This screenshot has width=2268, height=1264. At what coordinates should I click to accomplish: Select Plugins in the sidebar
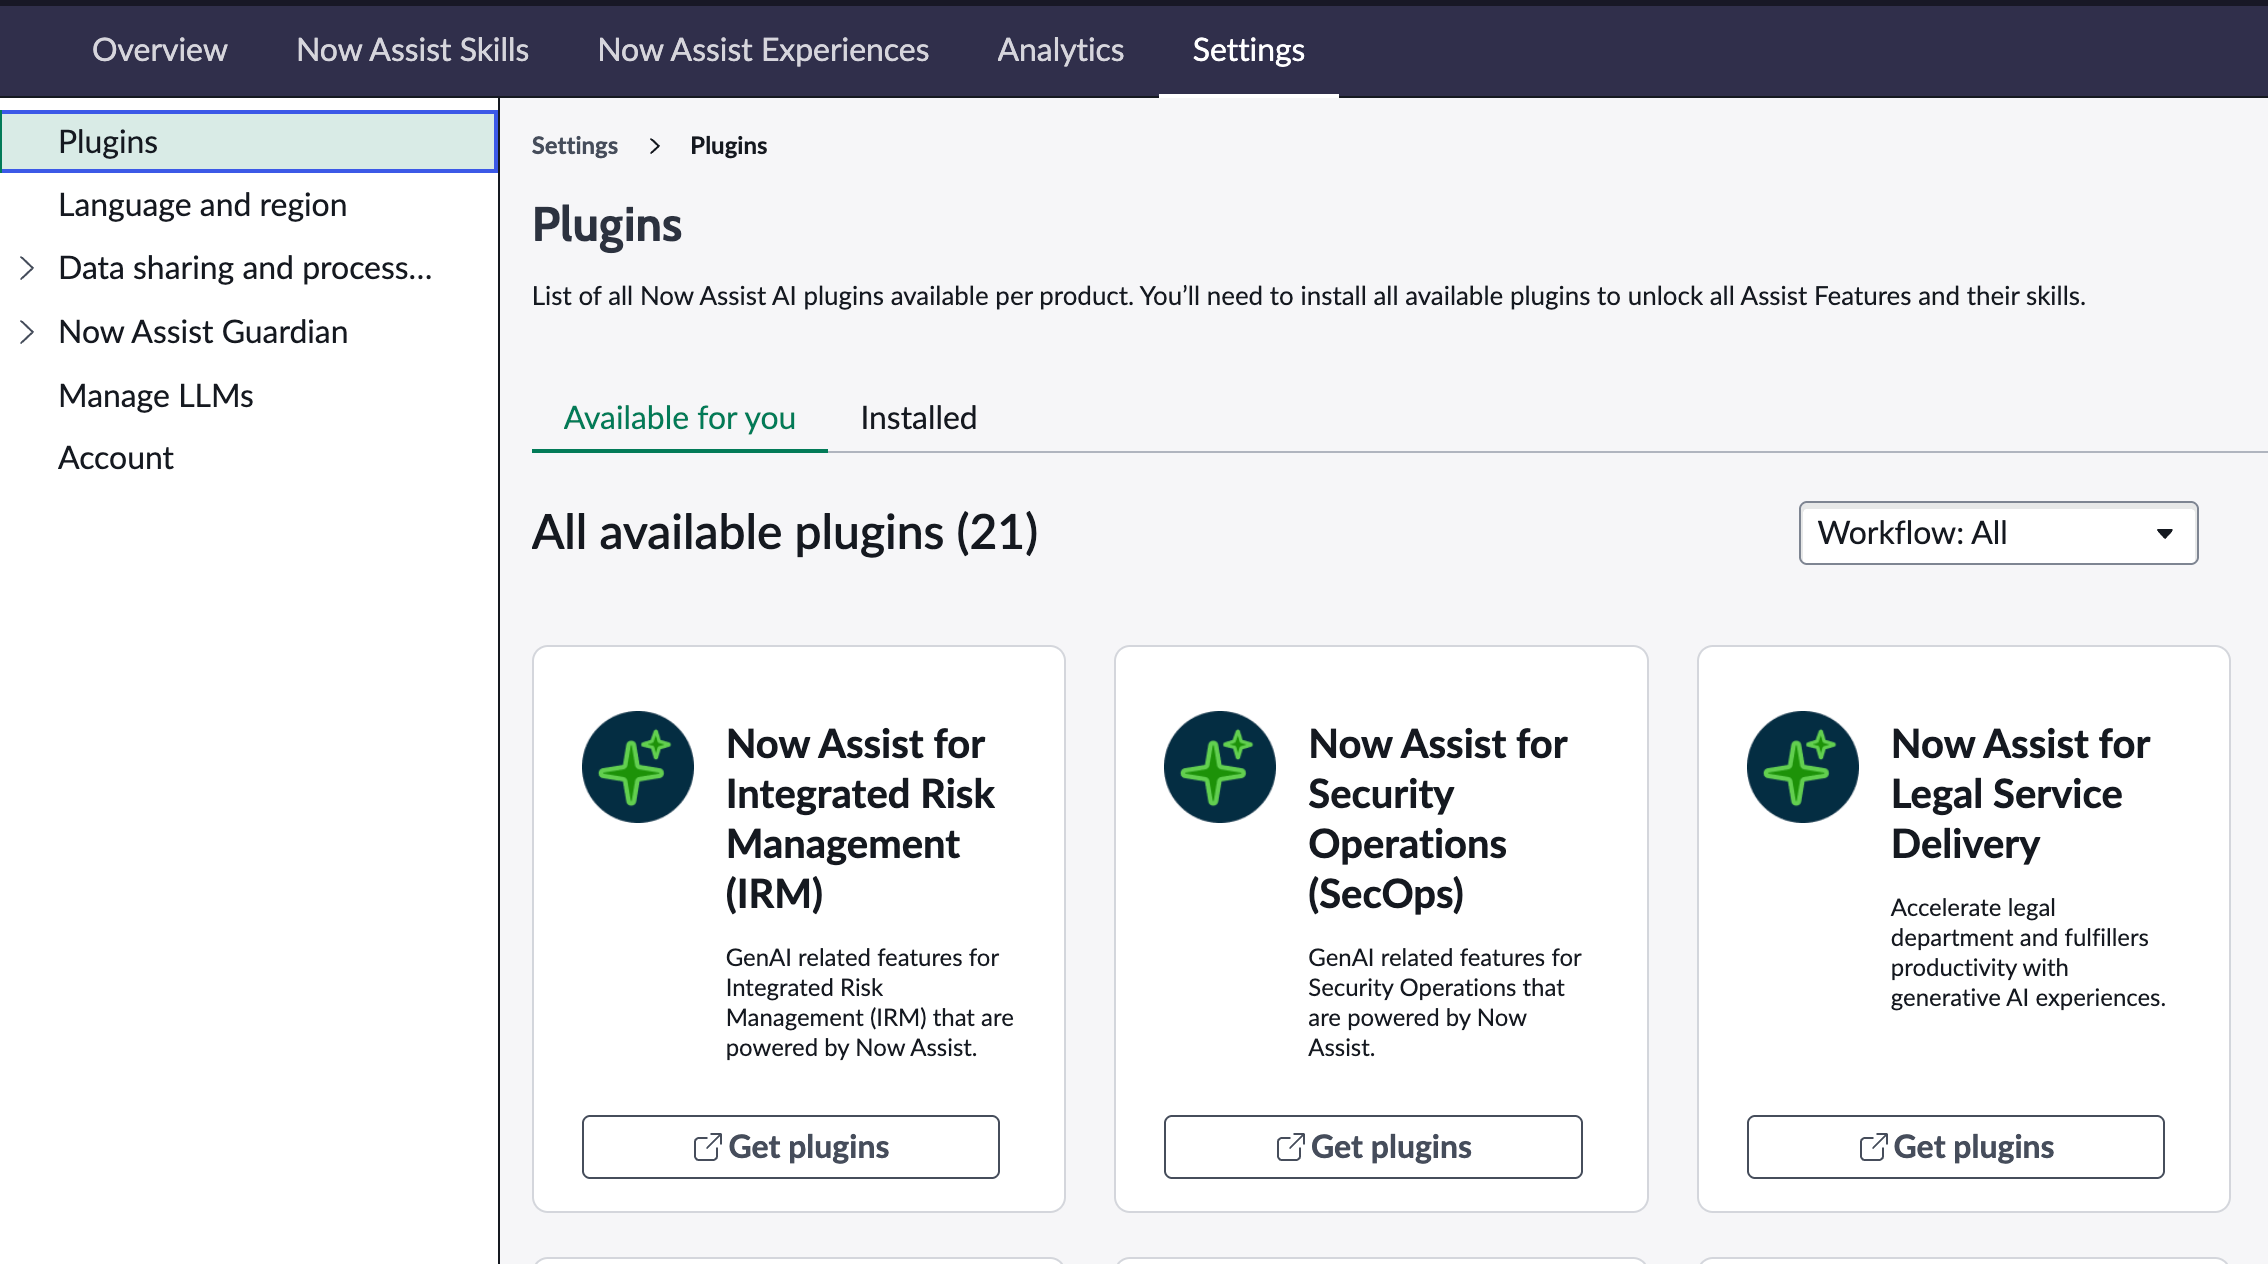(x=249, y=142)
